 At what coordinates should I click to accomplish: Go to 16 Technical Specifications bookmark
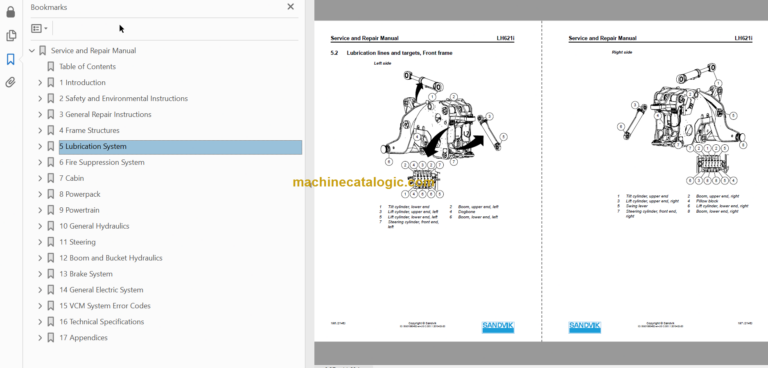pos(102,321)
